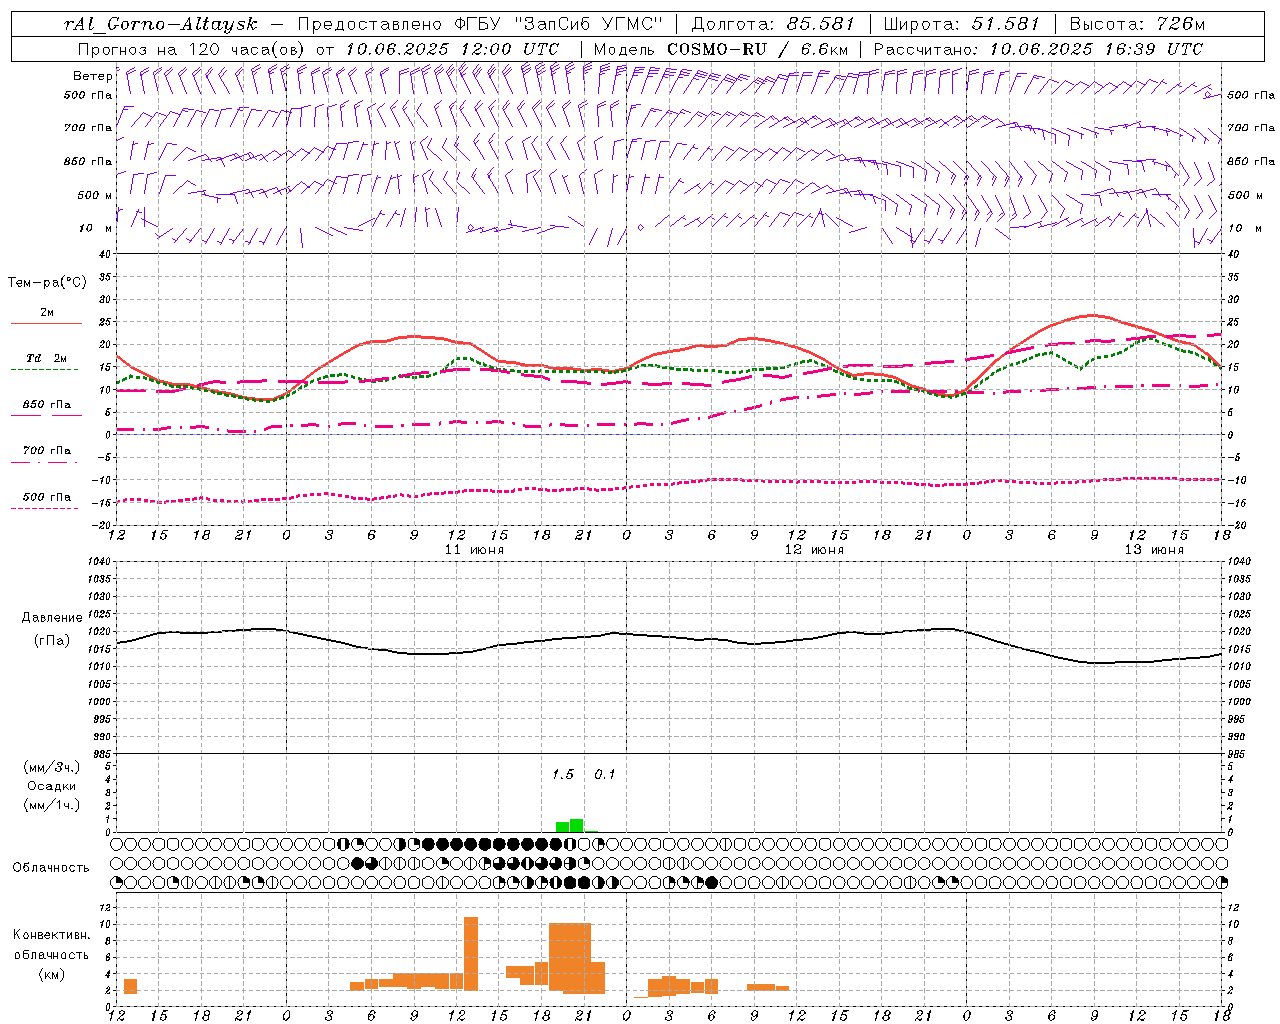Image resolution: width=1280 pixels, height=1024 pixels.
Task: Click the Облачность cloud cover label
Action: tap(51, 867)
